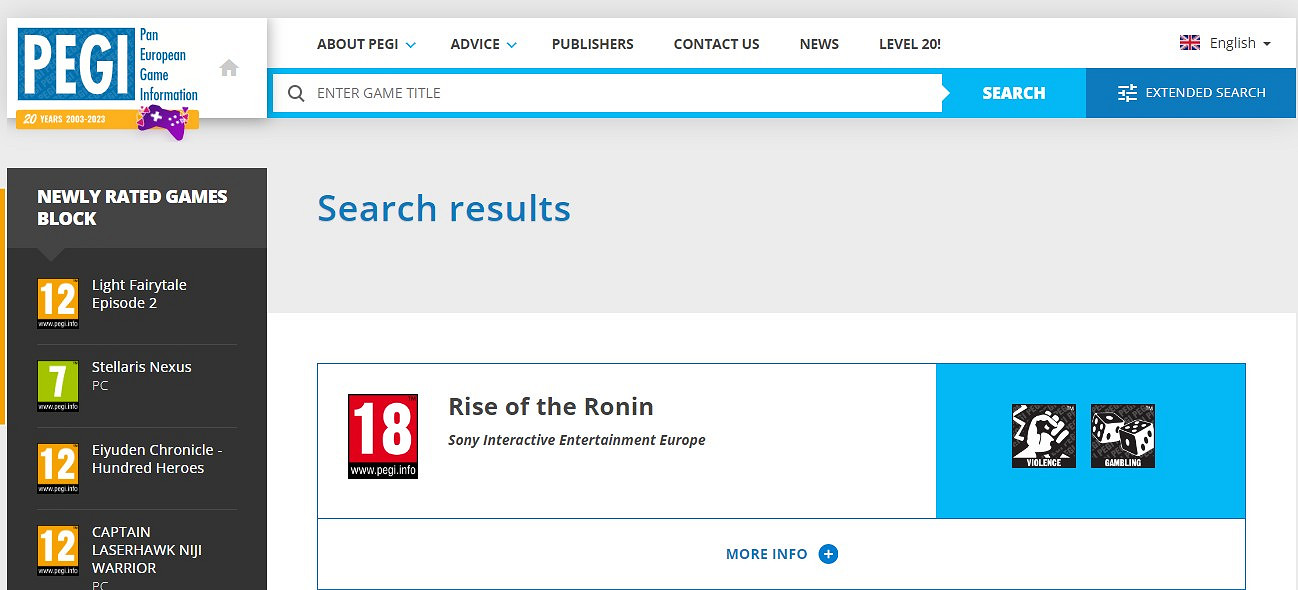Click the plus icon beside More Info

pyautogui.click(x=828, y=554)
